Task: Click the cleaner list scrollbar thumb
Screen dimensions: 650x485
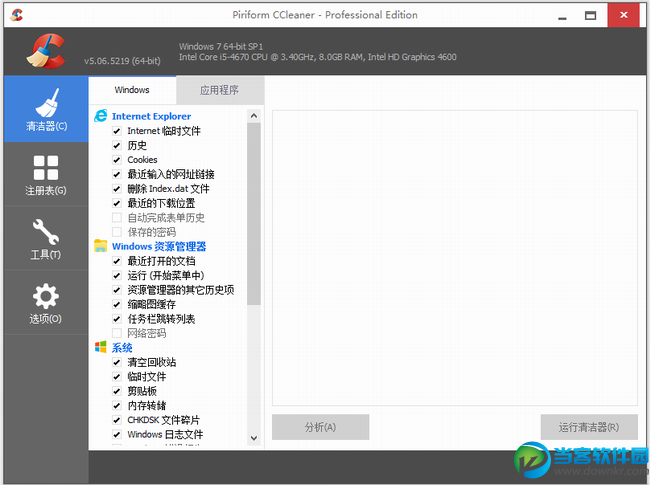Action: click(254, 214)
